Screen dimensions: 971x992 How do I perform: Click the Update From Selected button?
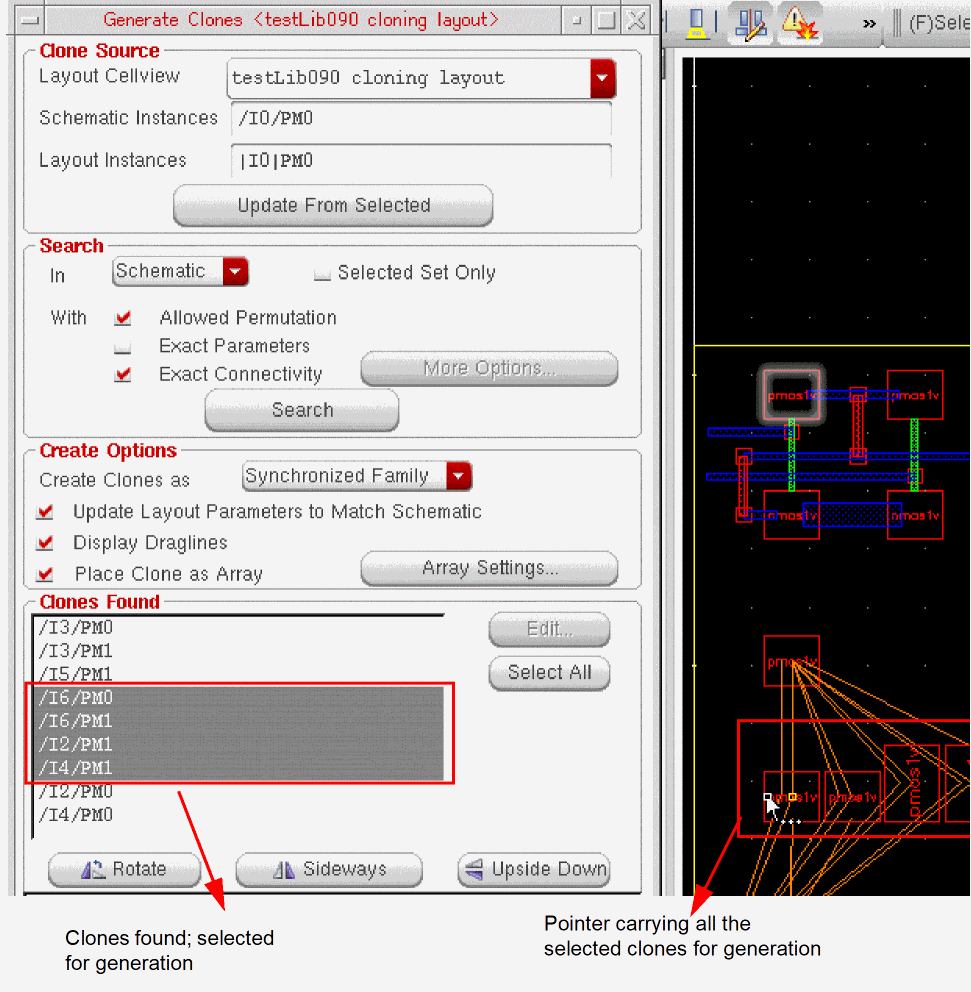(x=333, y=205)
